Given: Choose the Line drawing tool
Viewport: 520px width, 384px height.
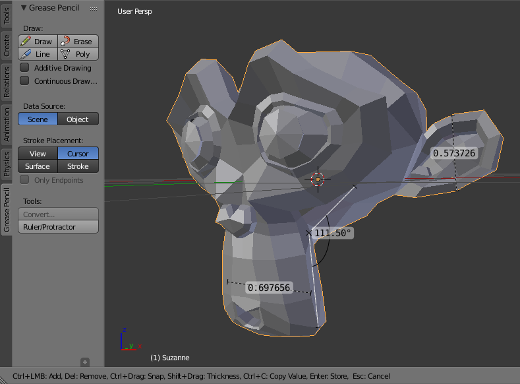Looking at the screenshot, I should 38,54.
